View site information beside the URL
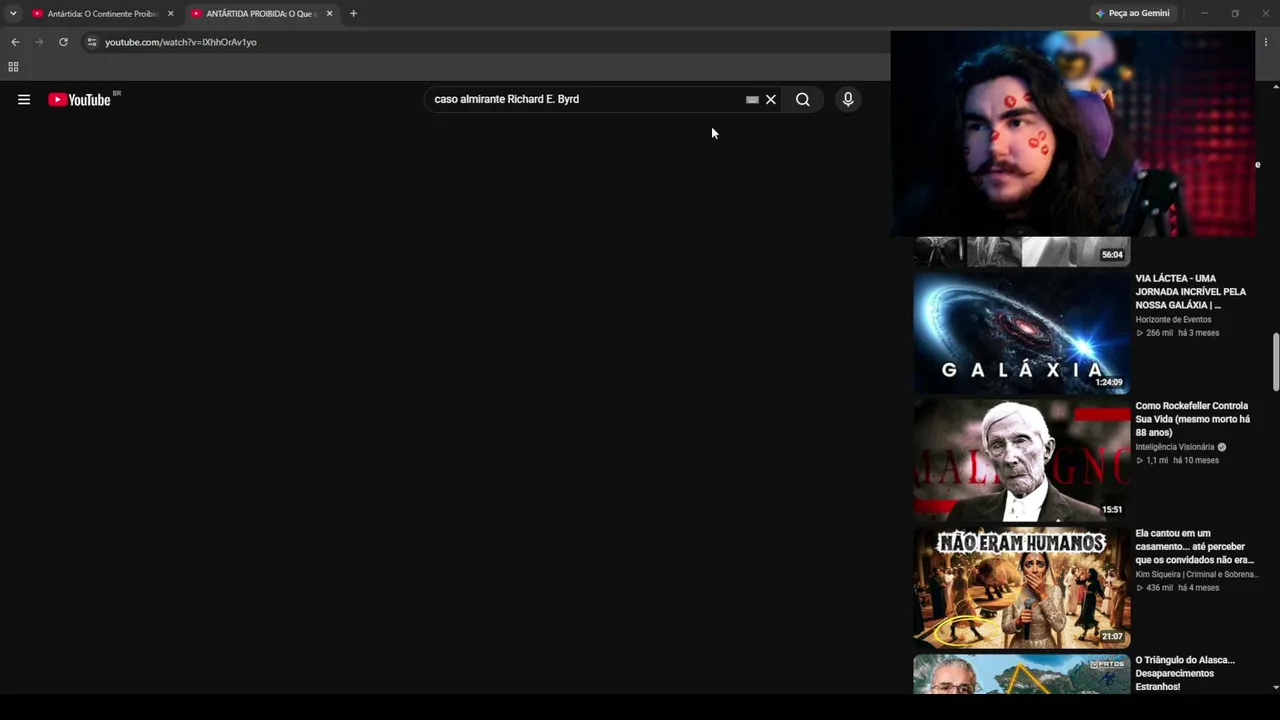The image size is (1280, 720). coord(92,42)
